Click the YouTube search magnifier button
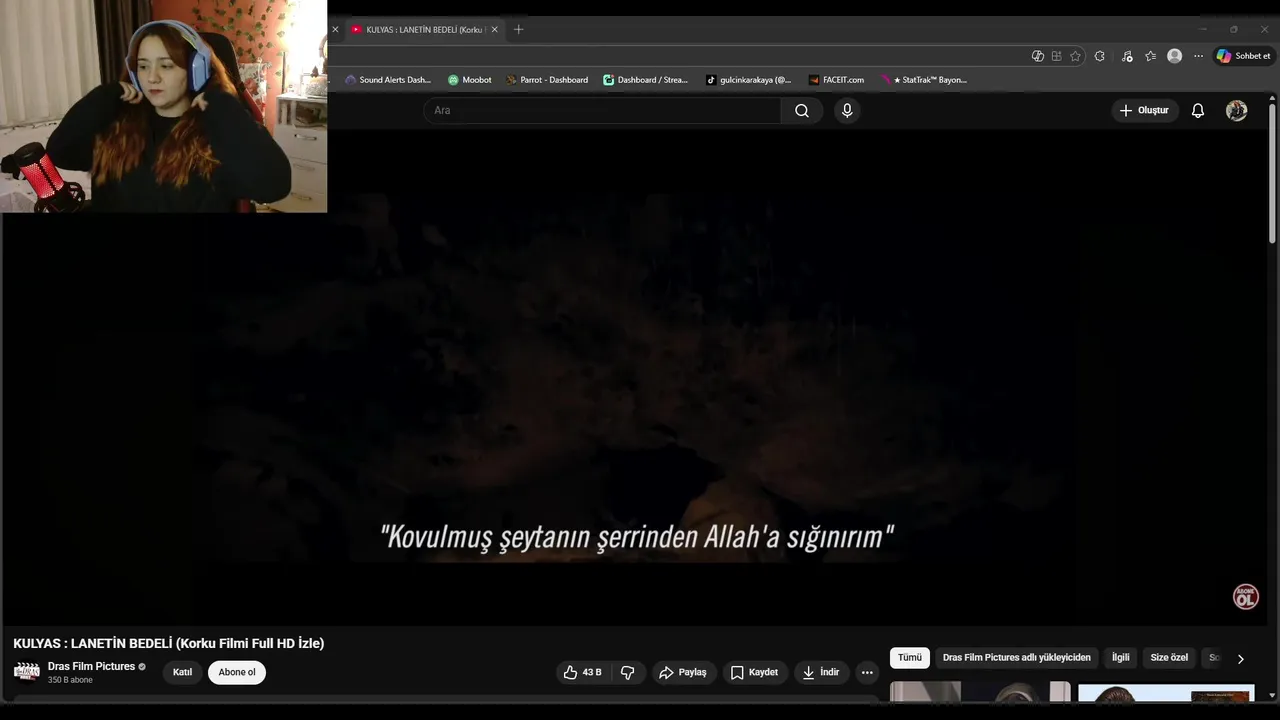 pos(802,111)
